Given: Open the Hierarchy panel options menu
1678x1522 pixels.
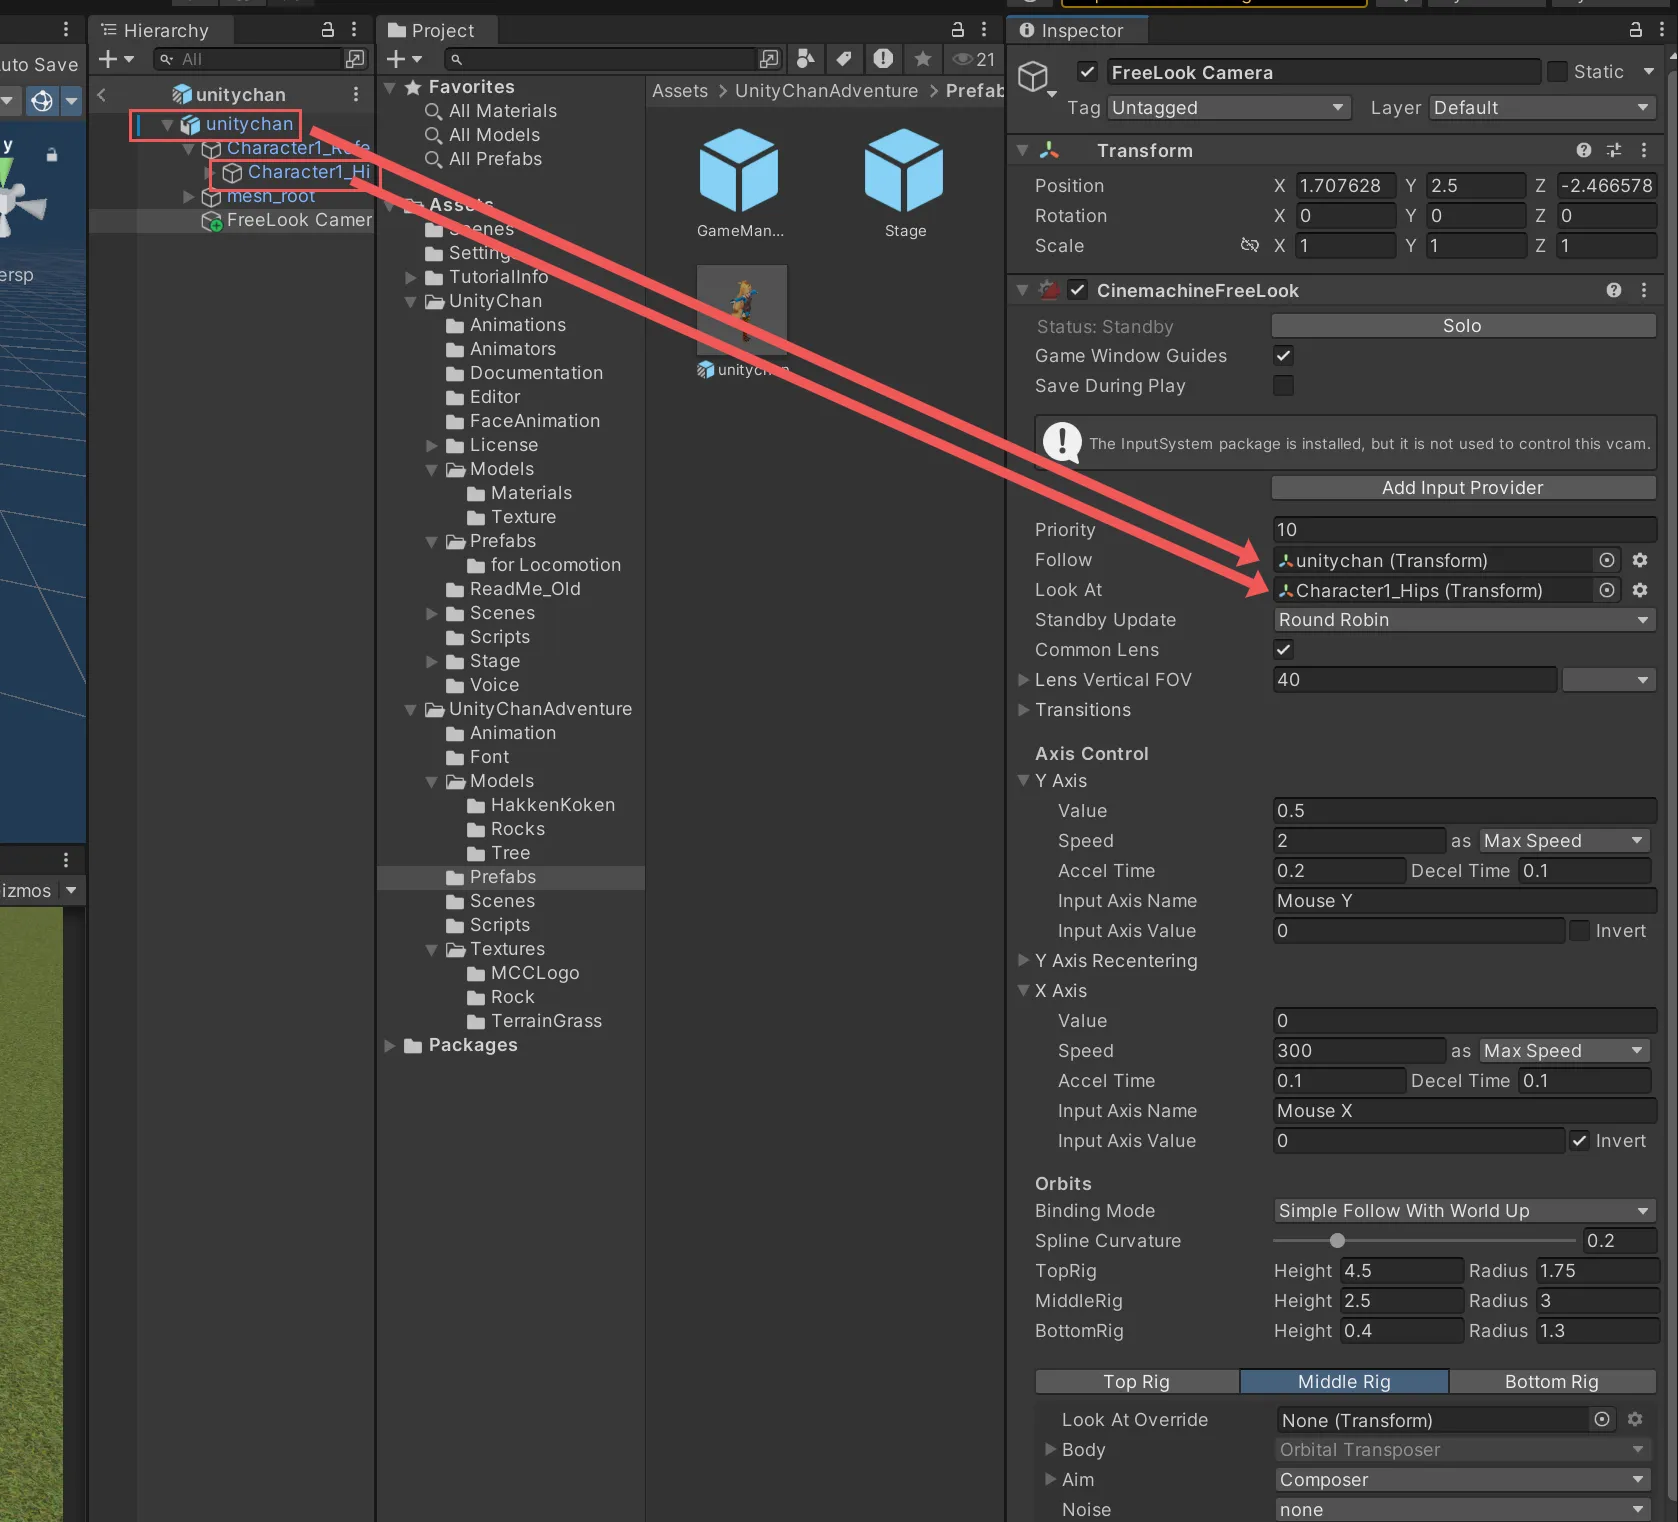Looking at the screenshot, I should [354, 30].
